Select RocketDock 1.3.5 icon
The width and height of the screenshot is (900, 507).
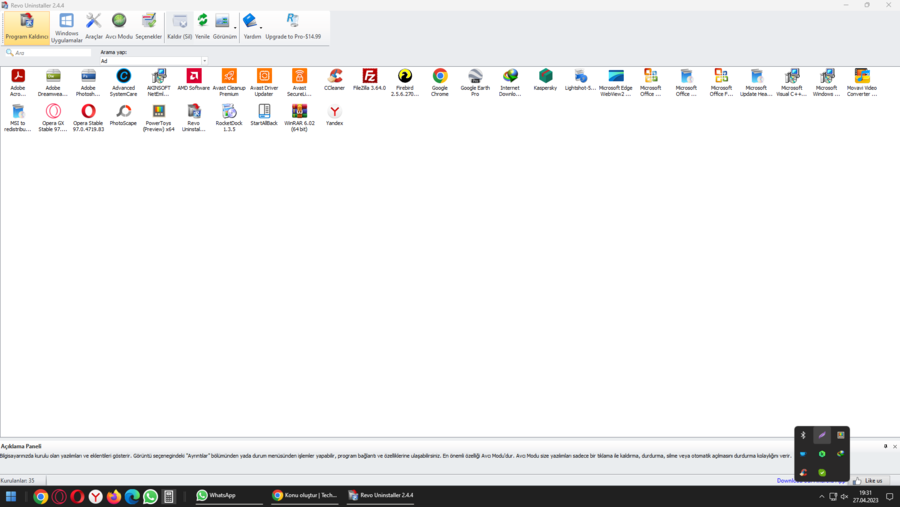point(229,118)
